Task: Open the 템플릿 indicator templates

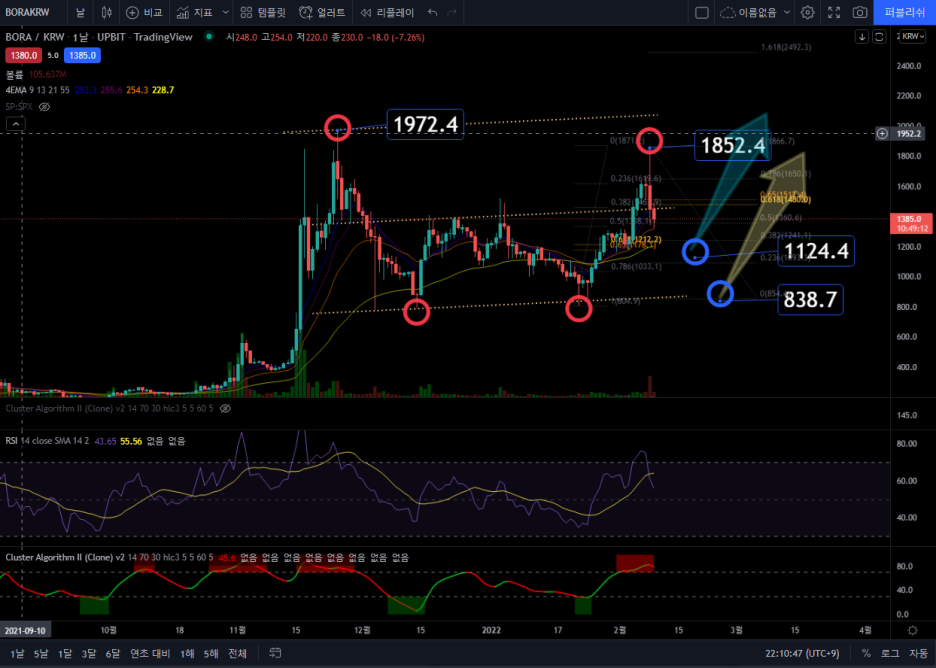Action: 263,12
